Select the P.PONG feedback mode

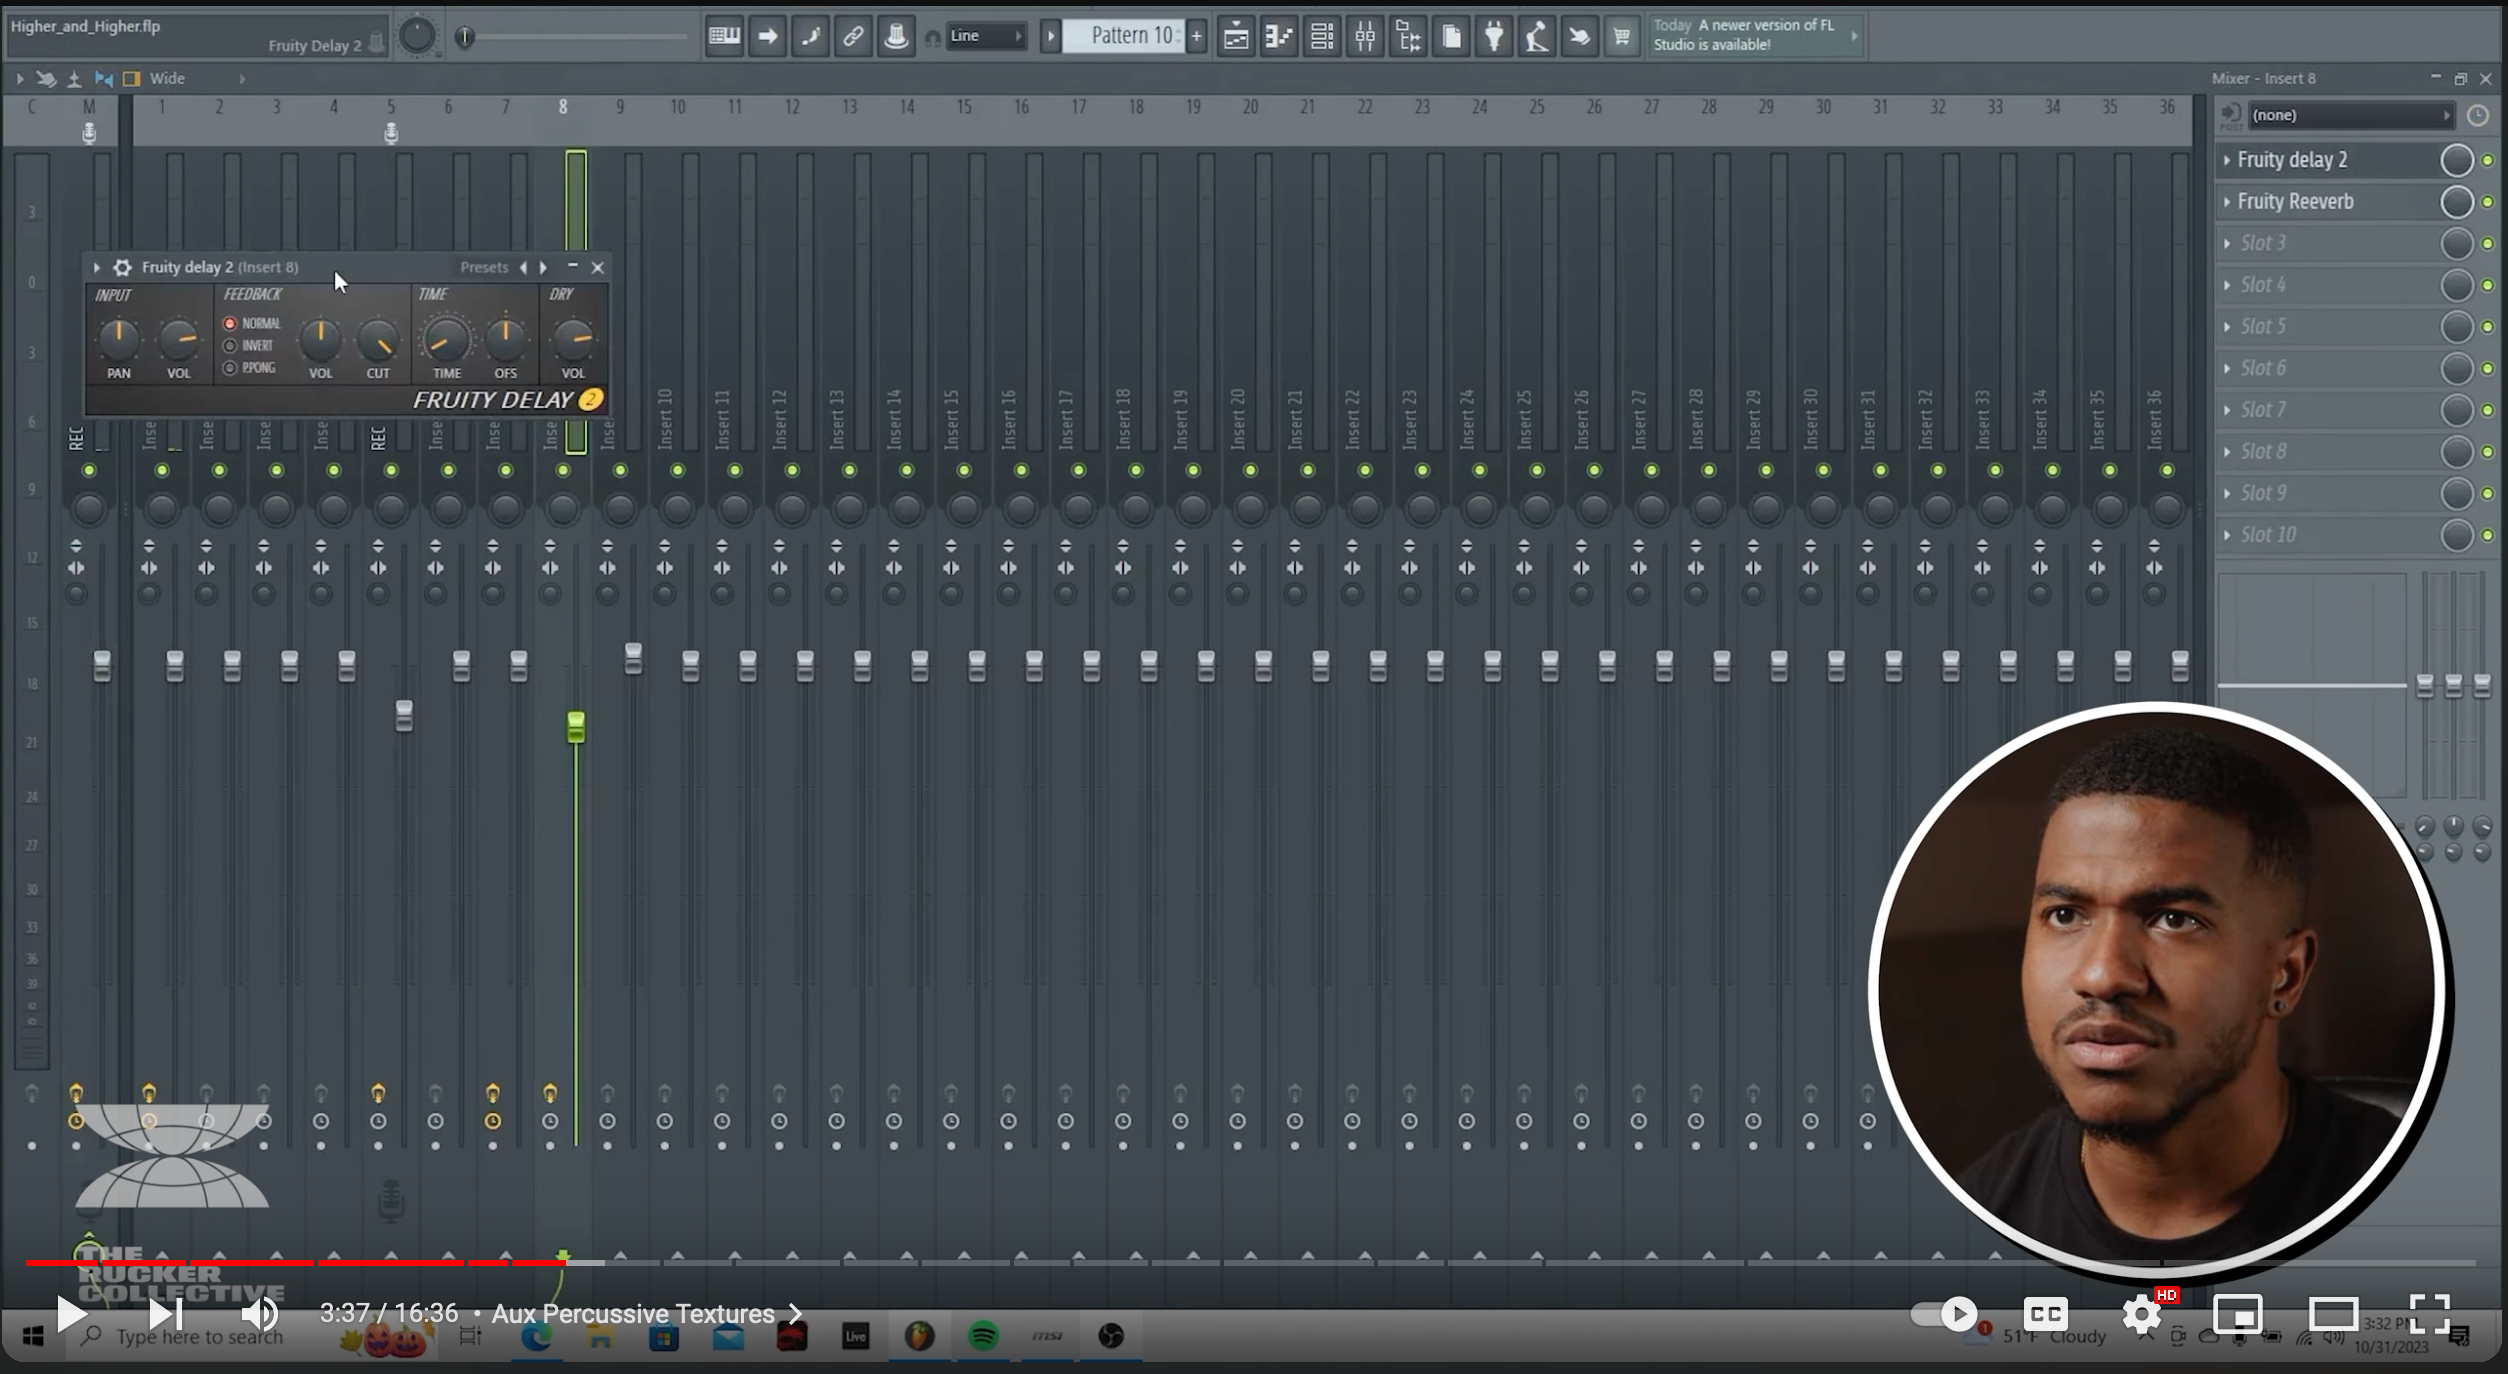point(230,367)
